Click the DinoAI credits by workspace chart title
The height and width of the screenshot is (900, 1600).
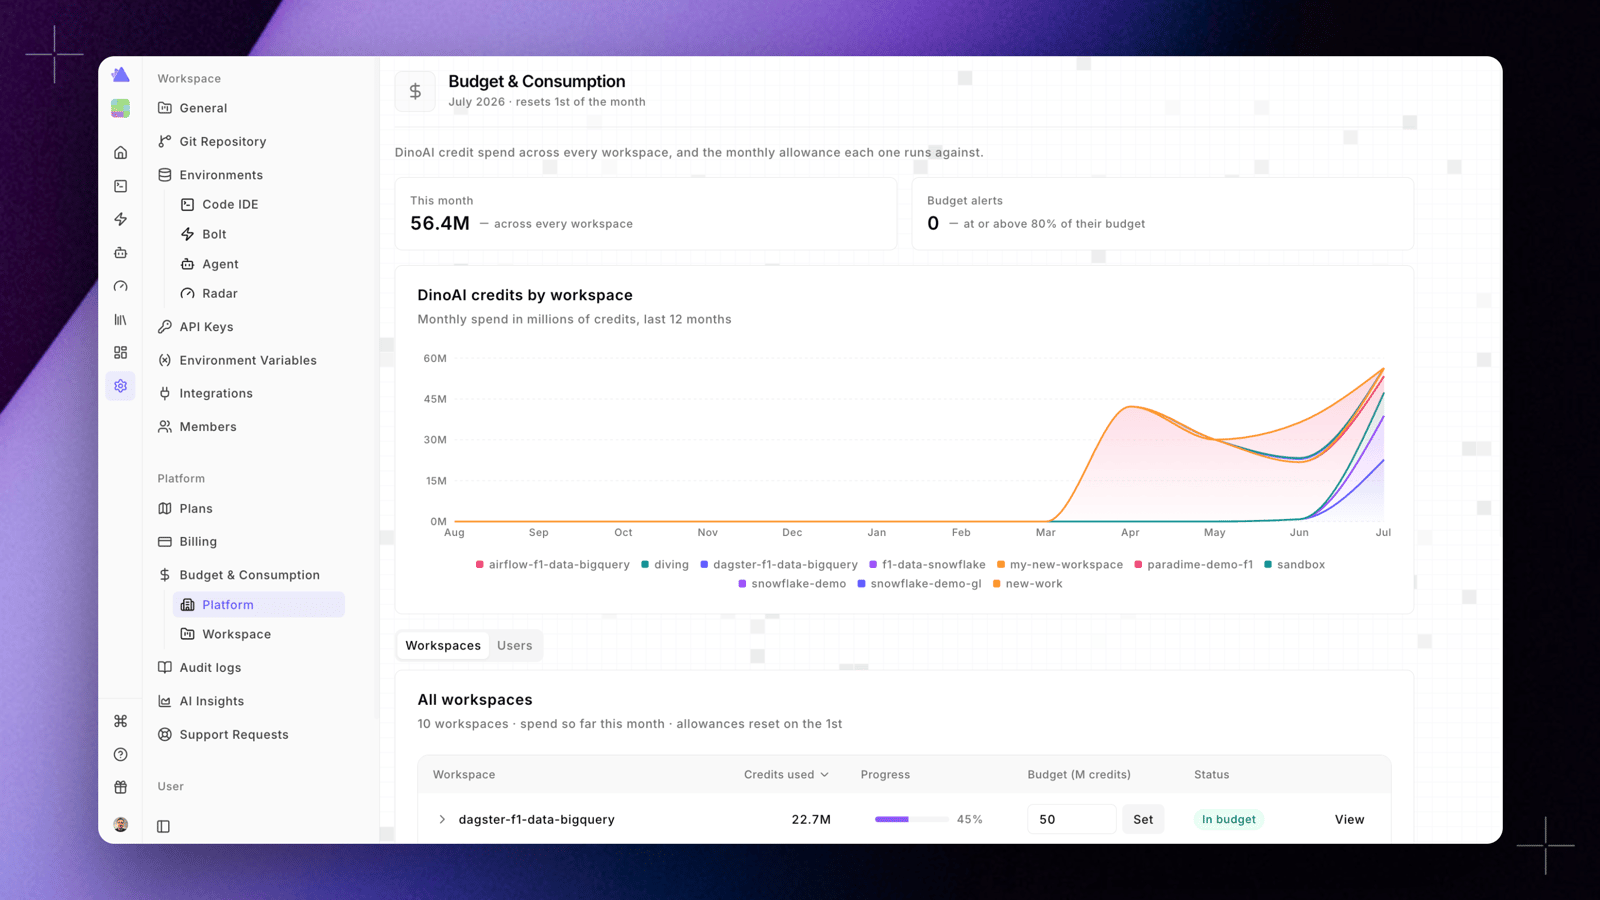(x=525, y=295)
